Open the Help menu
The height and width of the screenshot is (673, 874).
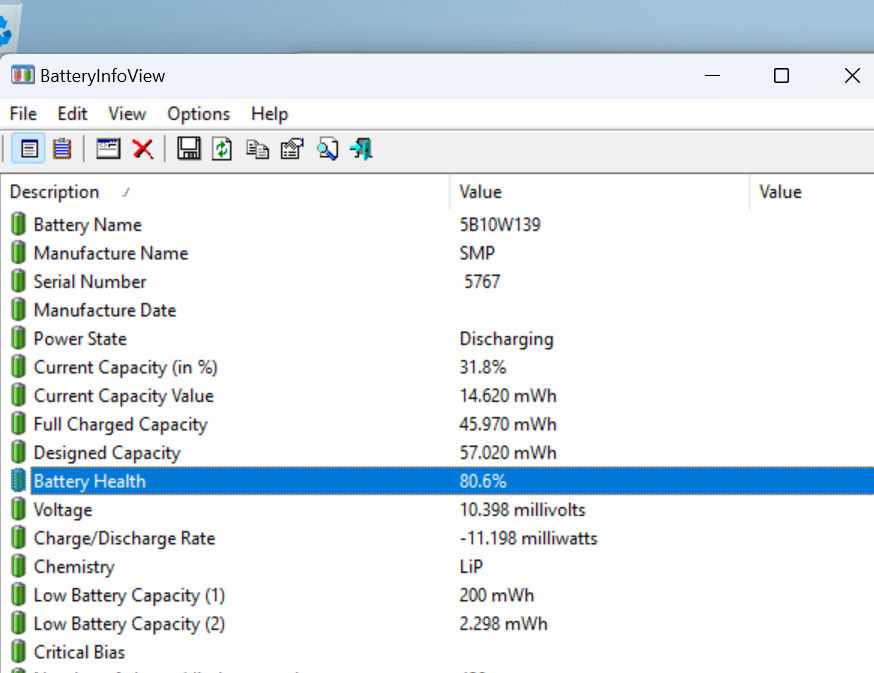click(270, 114)
